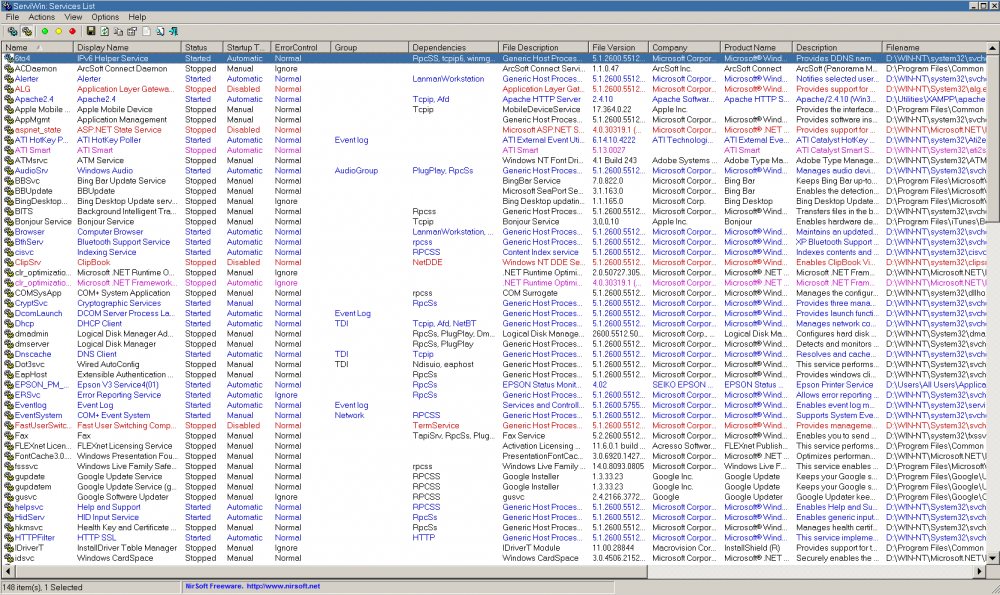This screenshot has width=1000, height=595.
Task: Open Properties via the toolbar icon
Action: tap(132, 31)
